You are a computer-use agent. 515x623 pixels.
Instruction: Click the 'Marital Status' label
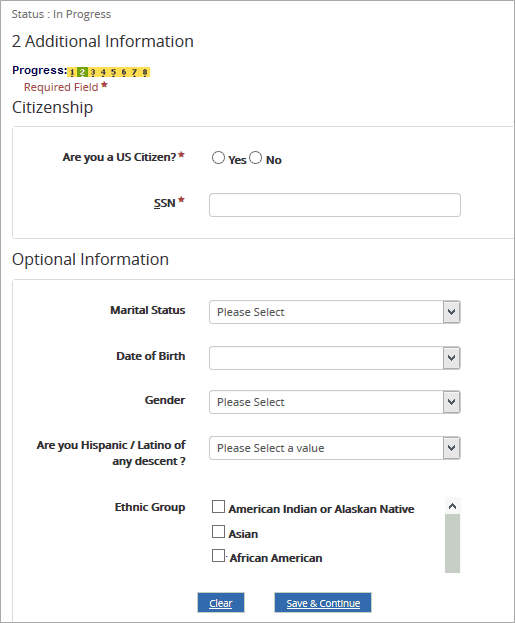[147, 310]
